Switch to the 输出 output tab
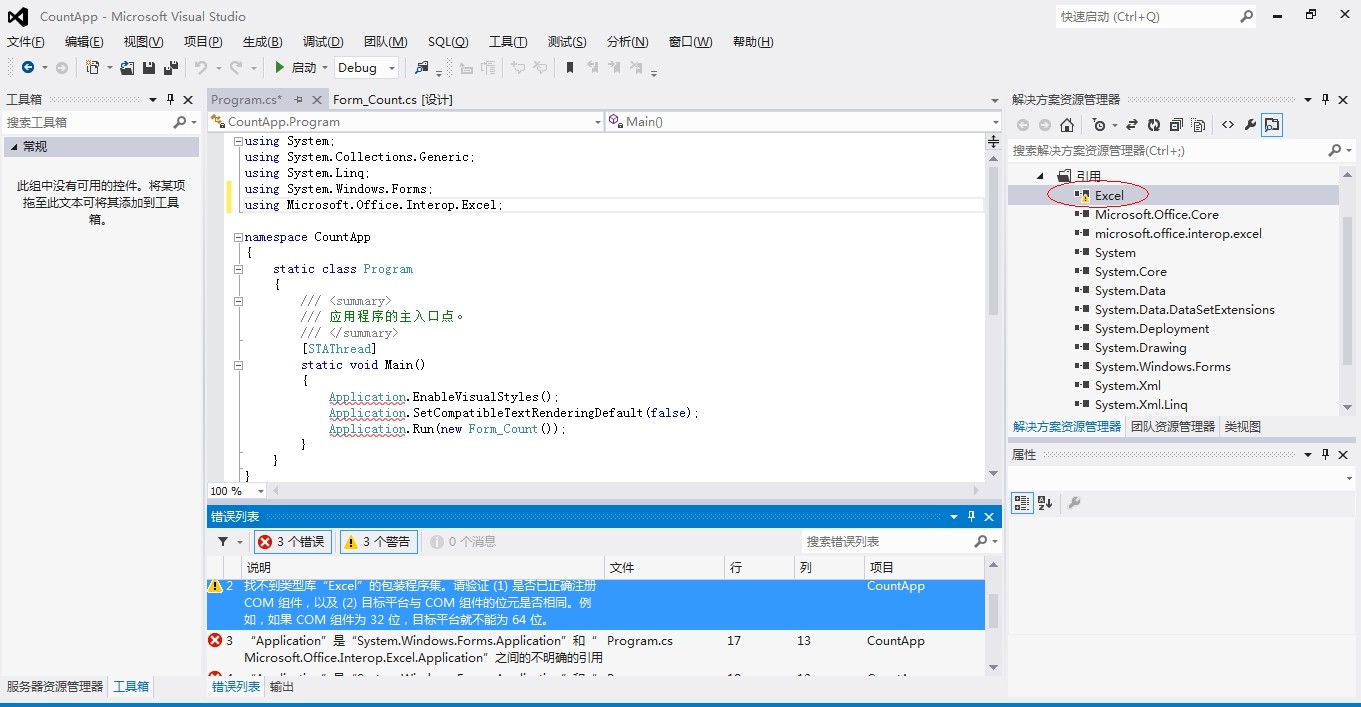Viewport: 1361px width, 707px height. 282,686
